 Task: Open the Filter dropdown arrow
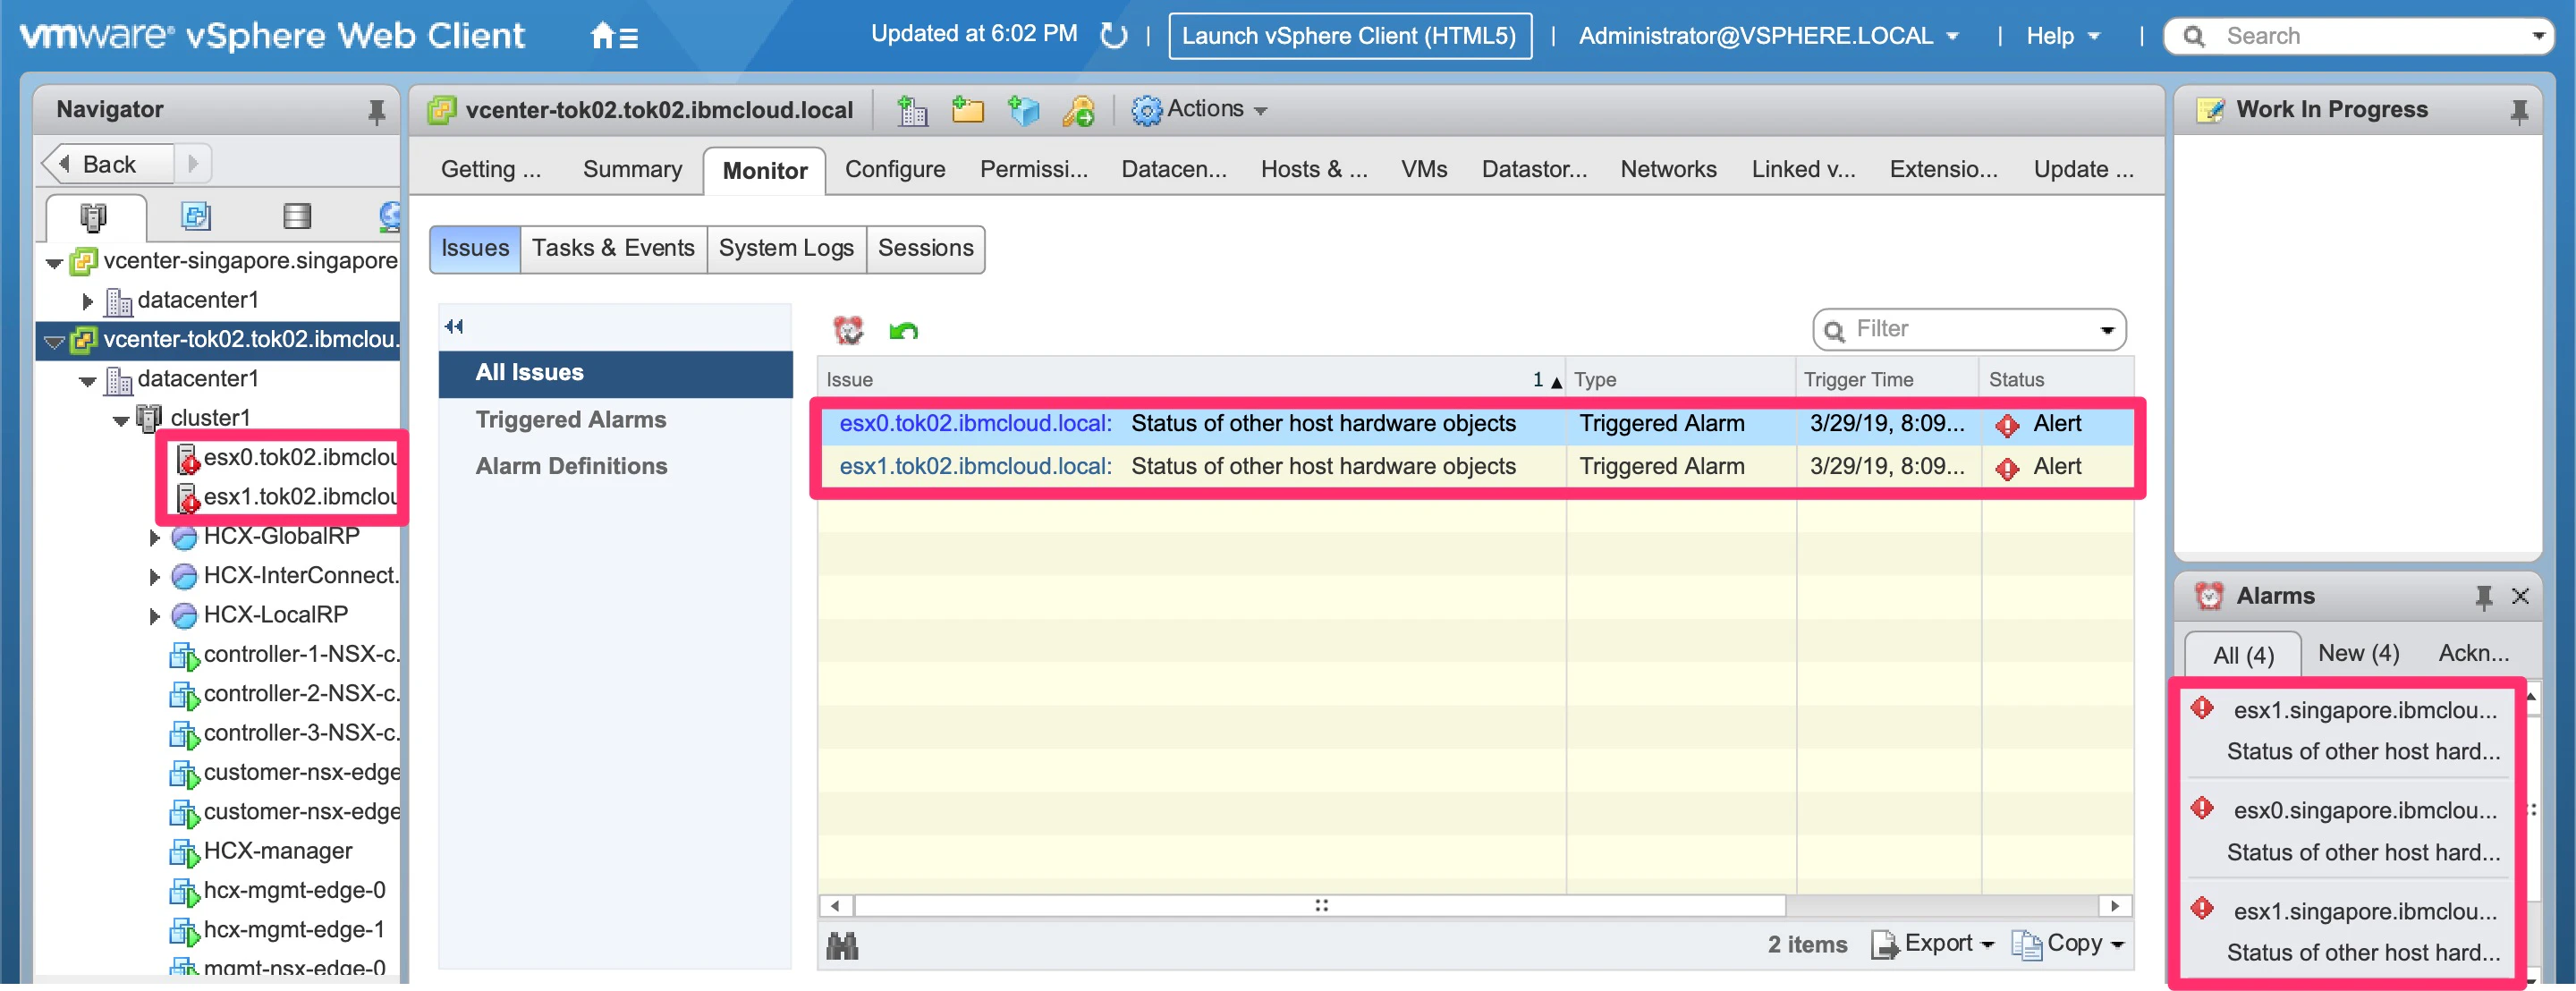click(x=2106, y=330)
